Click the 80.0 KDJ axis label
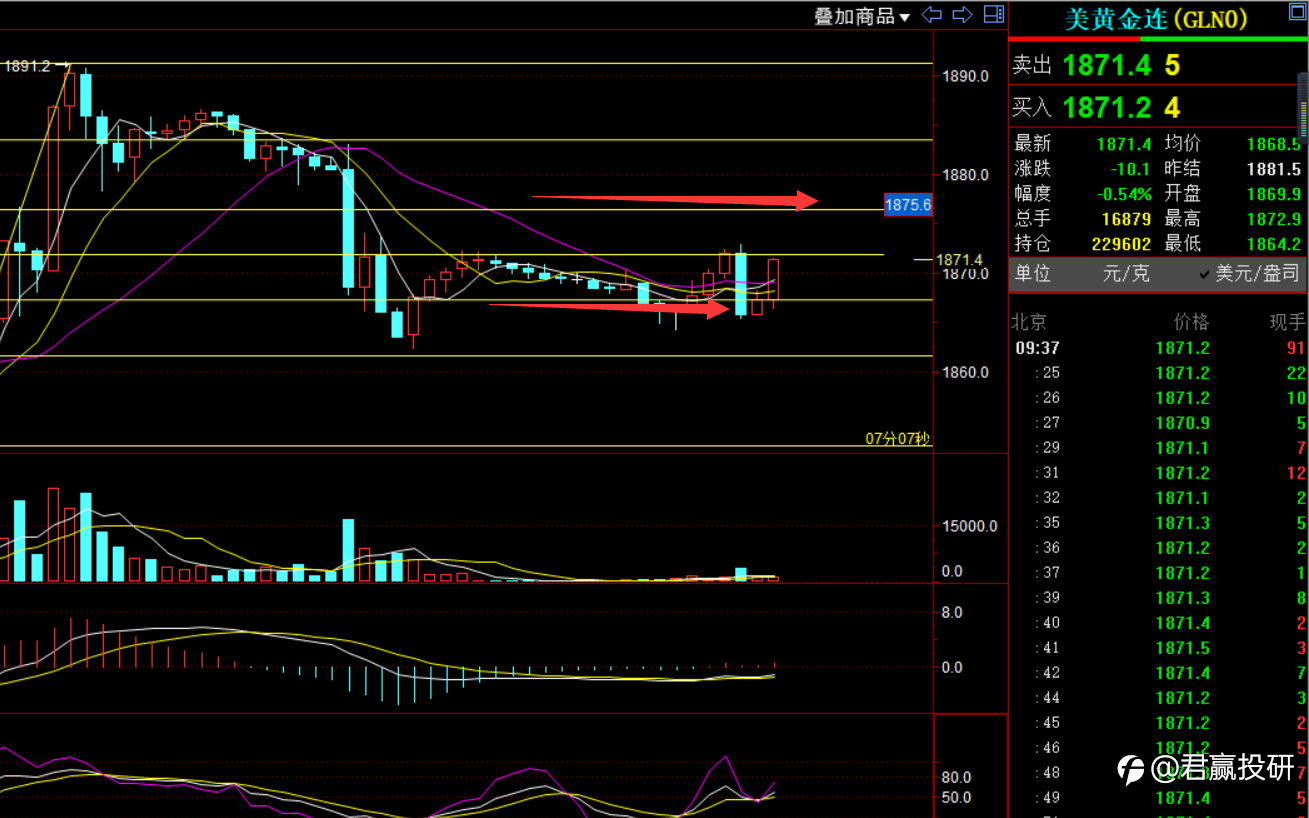Image resolution: width=1309 pixels, height=818 pixels. pos(956,778)
